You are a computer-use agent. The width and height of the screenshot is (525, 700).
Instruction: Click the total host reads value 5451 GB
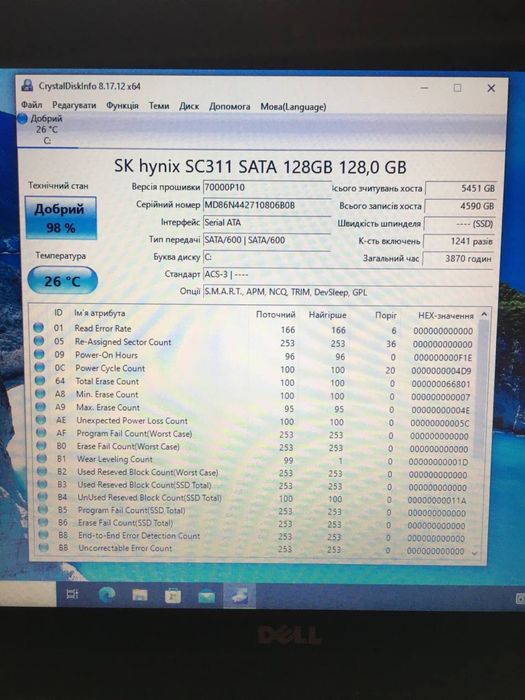[x=460, y=188]
